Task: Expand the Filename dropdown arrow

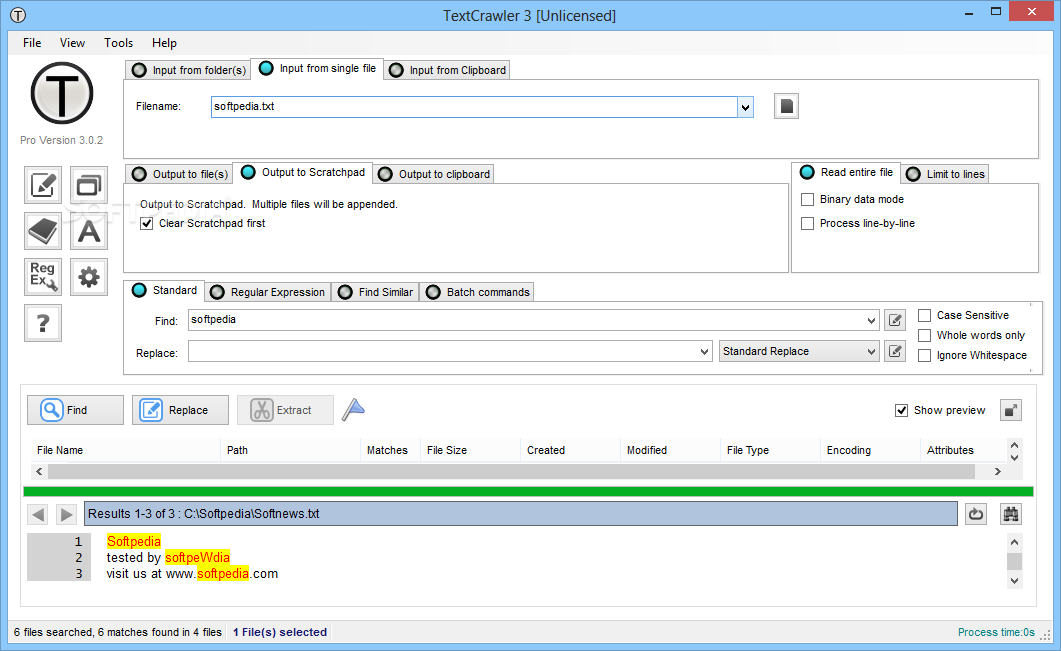Action: (x=745, y=107)
